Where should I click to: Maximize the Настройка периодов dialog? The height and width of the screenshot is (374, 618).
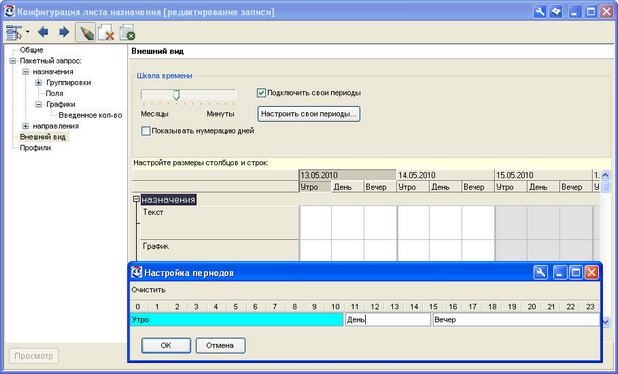(x=576, y=272)
